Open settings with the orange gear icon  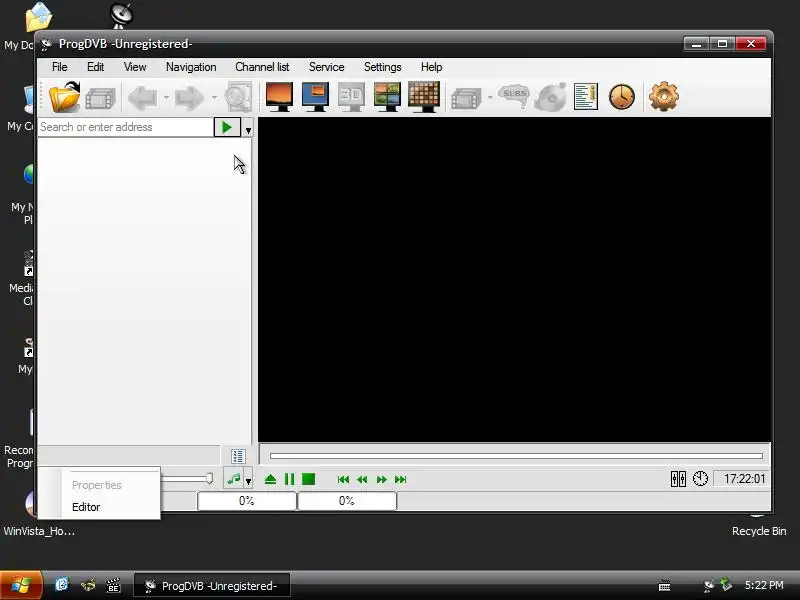663,96
